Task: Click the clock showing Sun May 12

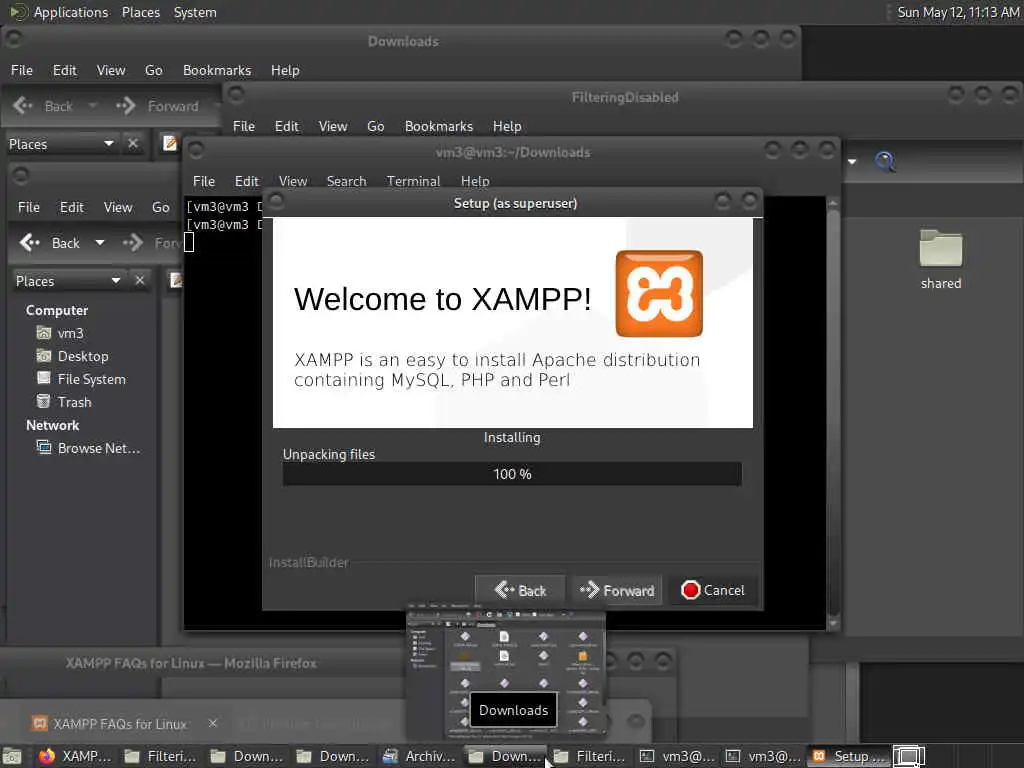Action: pyautogui.click(x=957, y=12)
